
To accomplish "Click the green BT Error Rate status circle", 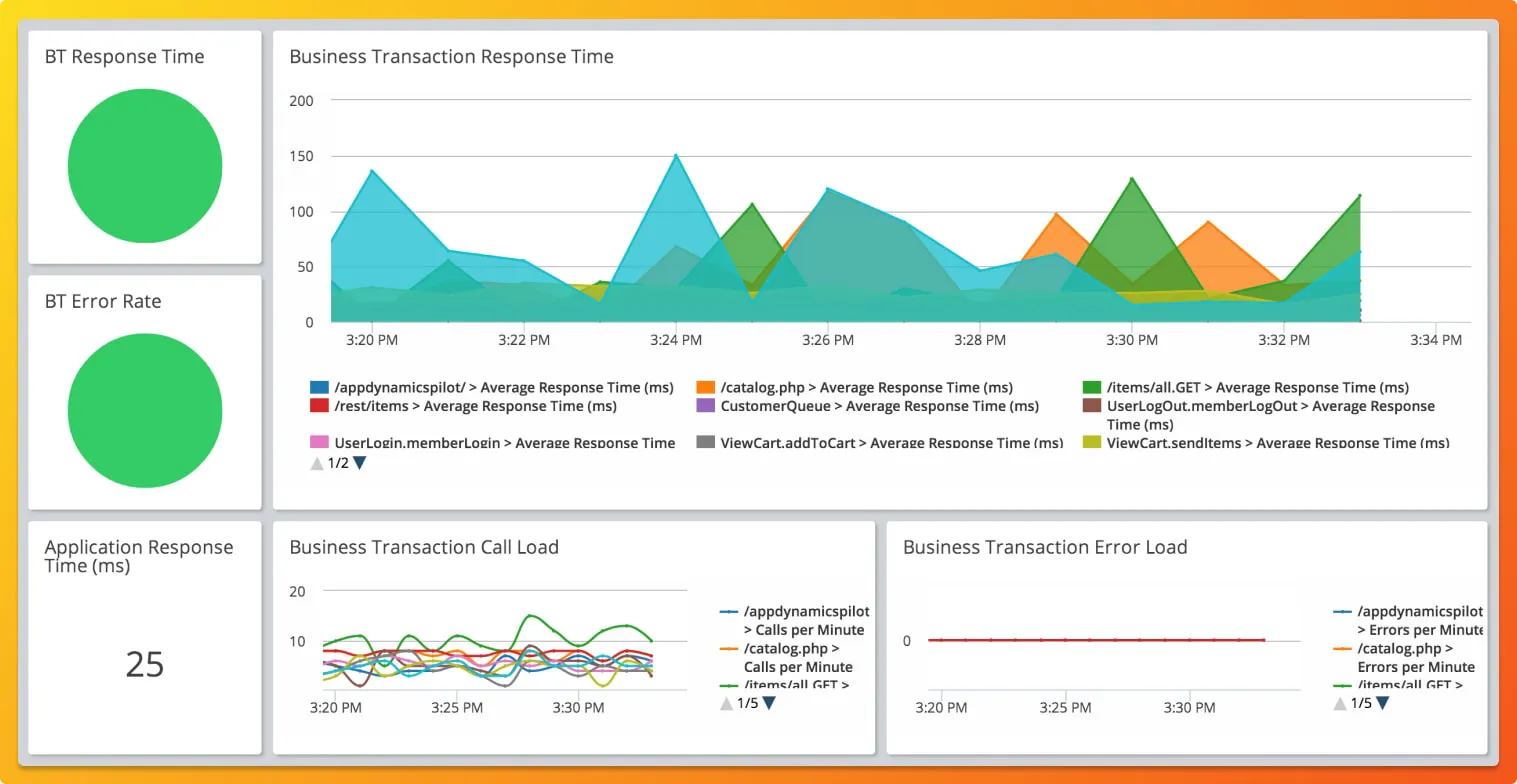I will [x=145, y=410].
